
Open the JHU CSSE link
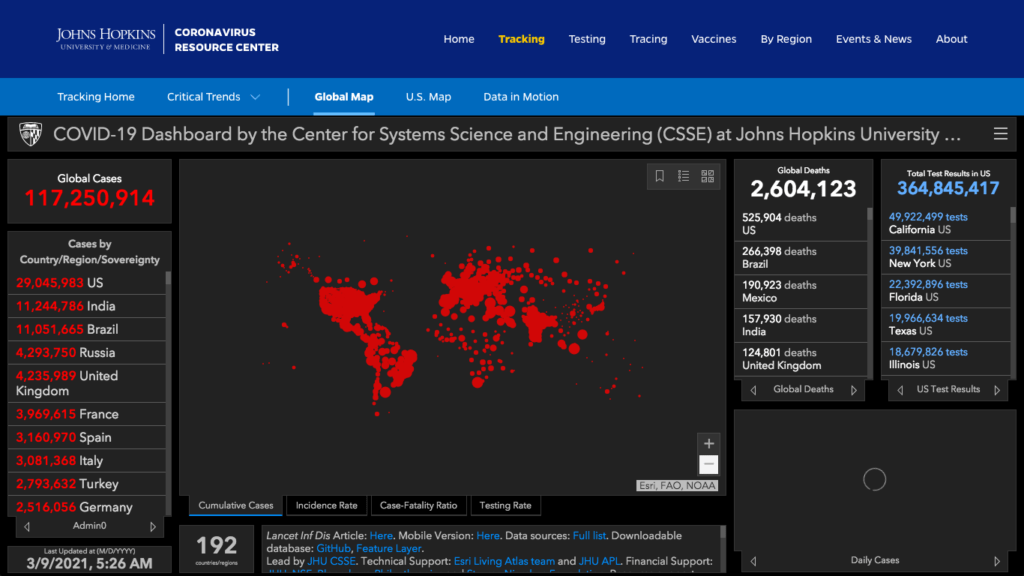(331, 561)
